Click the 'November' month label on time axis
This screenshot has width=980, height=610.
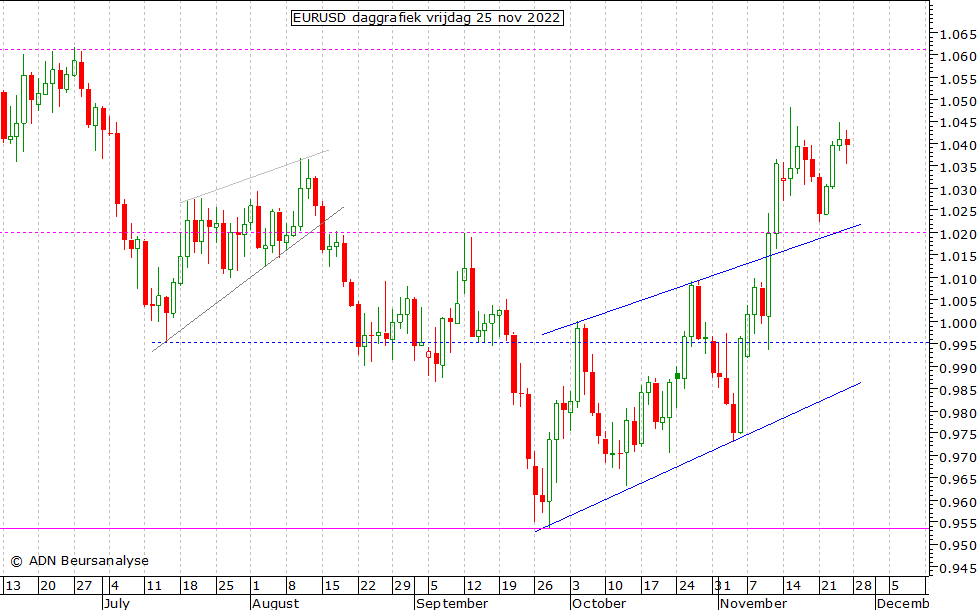[754, 603]
